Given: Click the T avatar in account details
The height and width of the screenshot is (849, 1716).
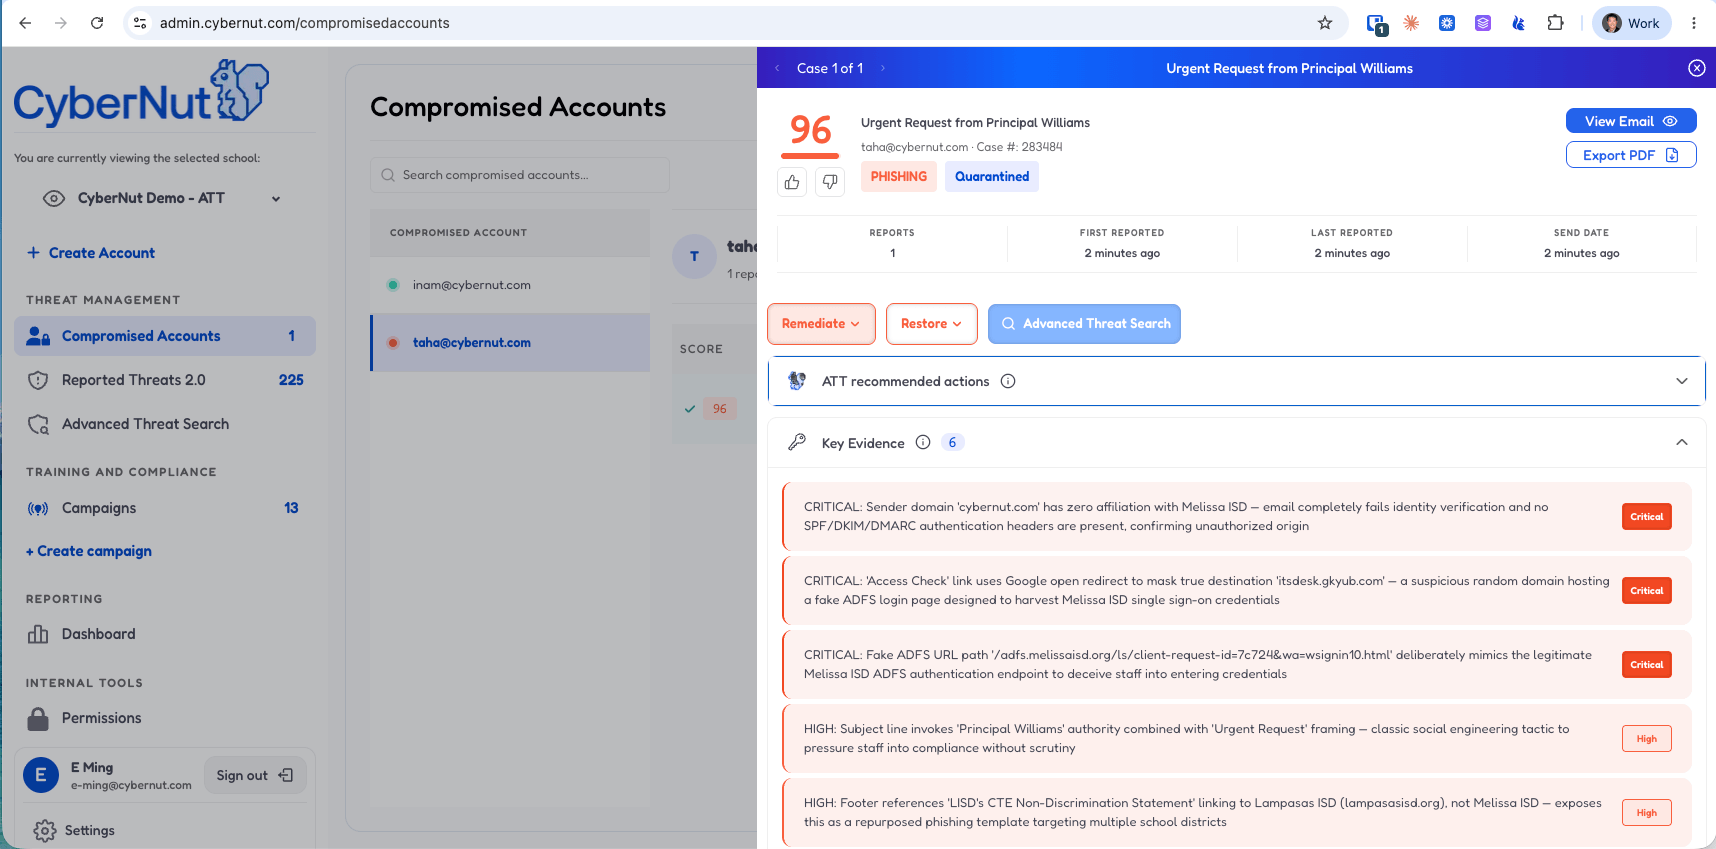Looking at the screenshot, I should [694, 256].
